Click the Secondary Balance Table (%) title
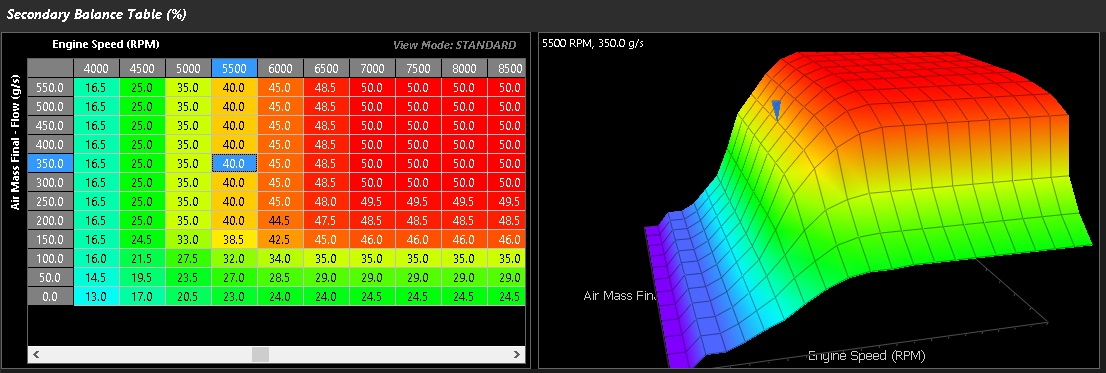 (x=97, y=13)
